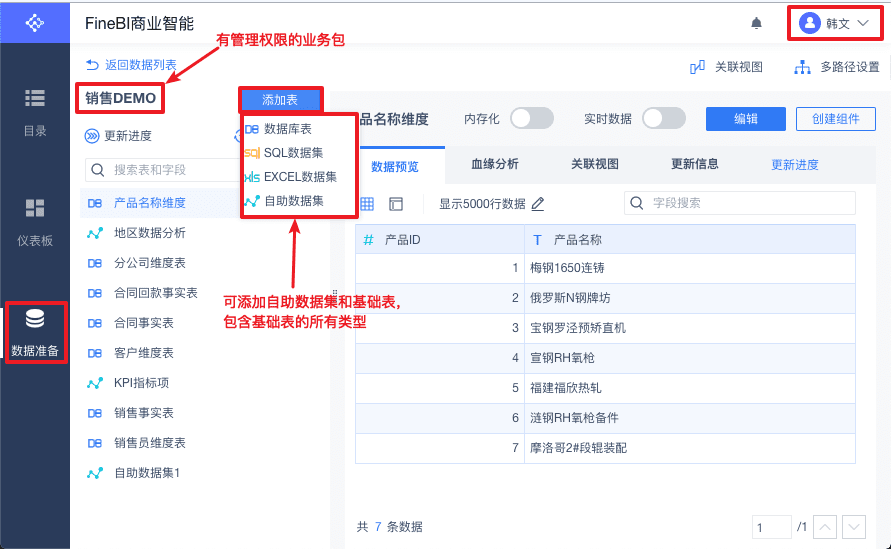Toggle the 实时数据 switch
The width and height of the screenshot is (891, 549).
click(x=664, y=119)
